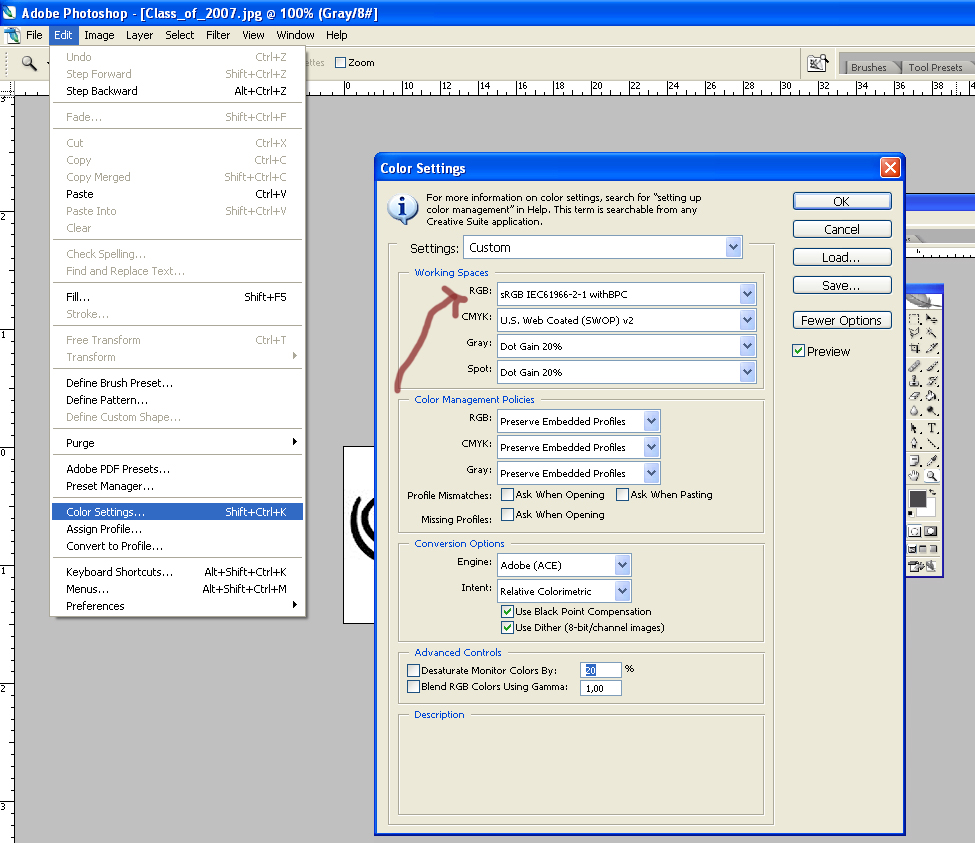Image resolution: width=975 pixels, height=843 pixels.
Task: Select the Hand tool in toolbox
Action: click(x=915, y=476)
